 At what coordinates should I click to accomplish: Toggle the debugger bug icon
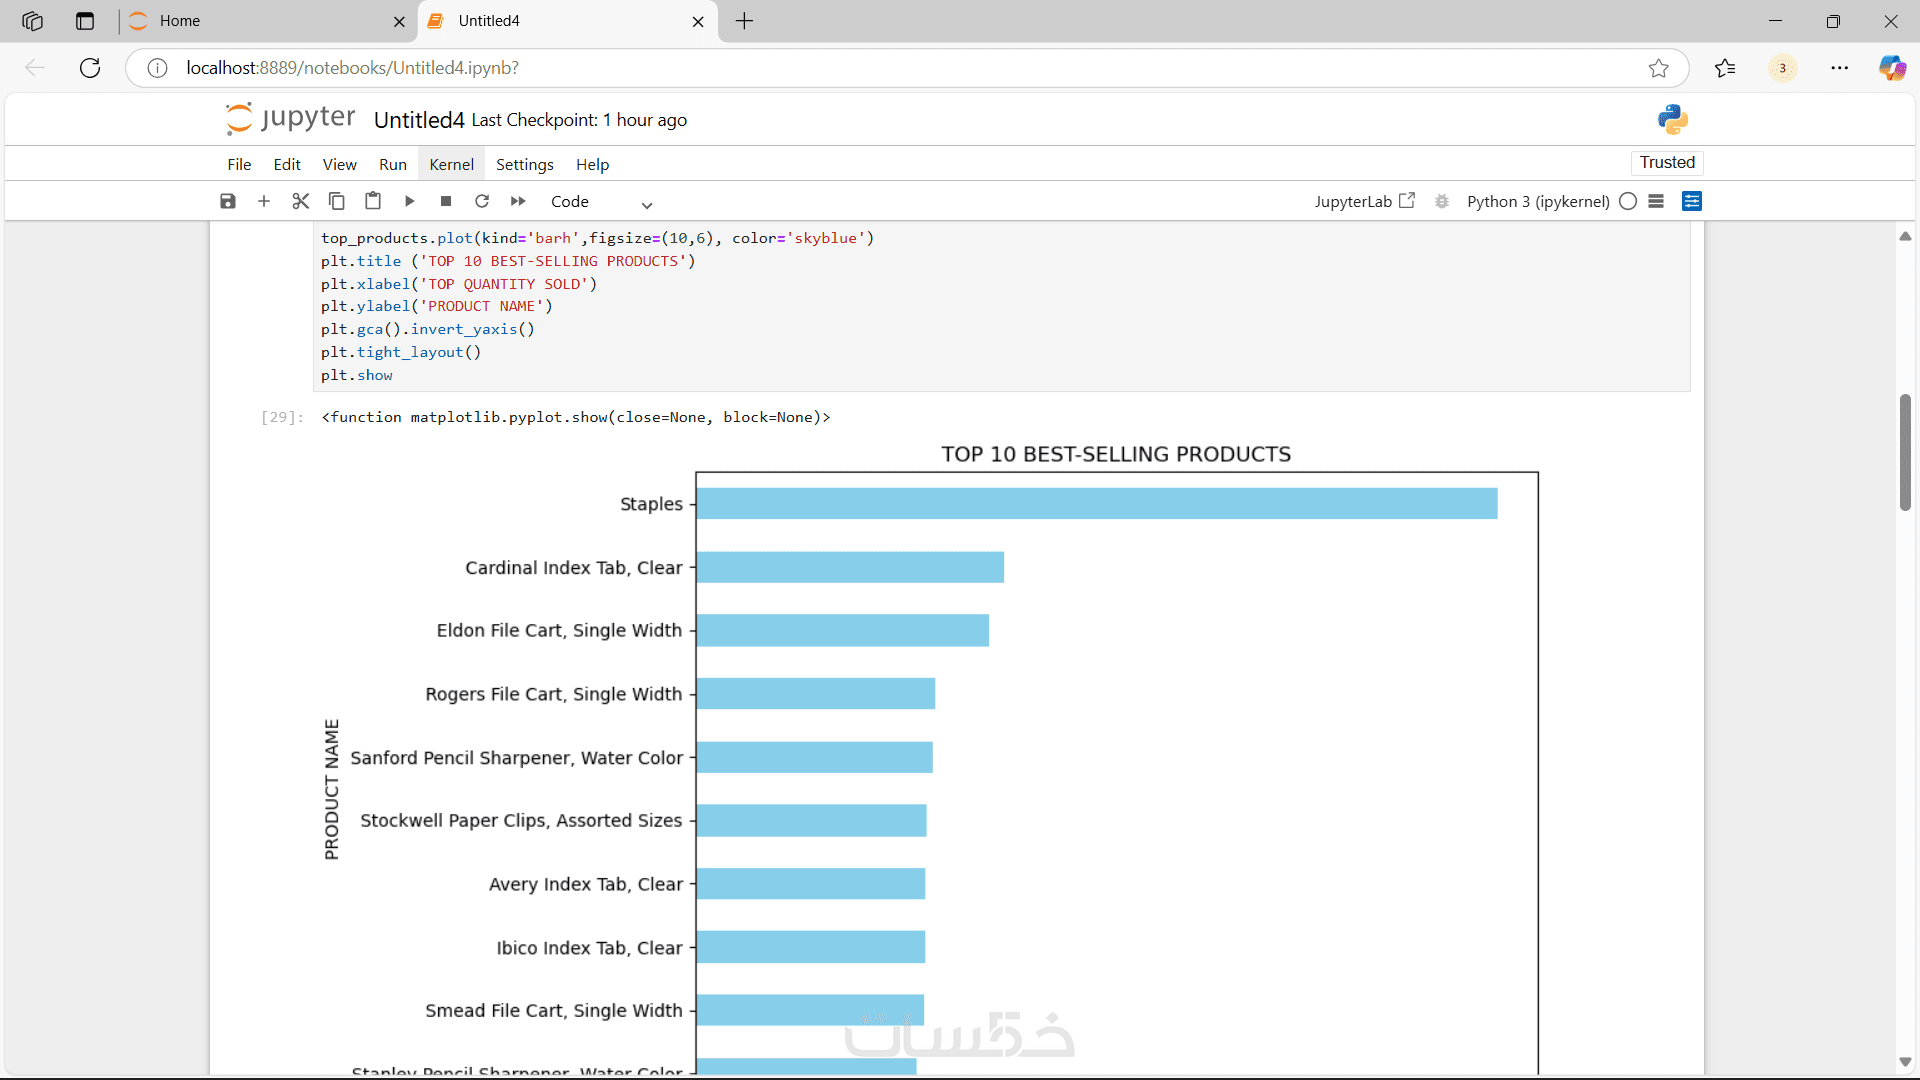click(1442, 201)
